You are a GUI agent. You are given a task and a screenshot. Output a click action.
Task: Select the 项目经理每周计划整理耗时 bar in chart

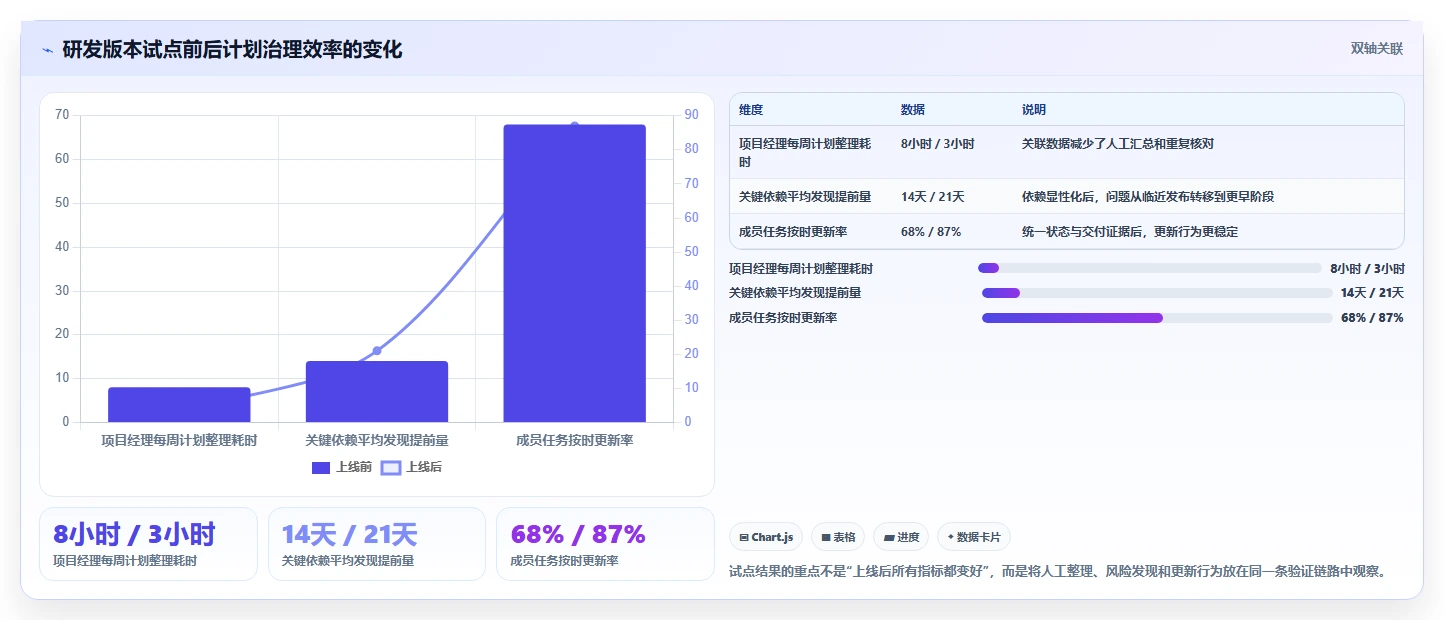[179, 405]
